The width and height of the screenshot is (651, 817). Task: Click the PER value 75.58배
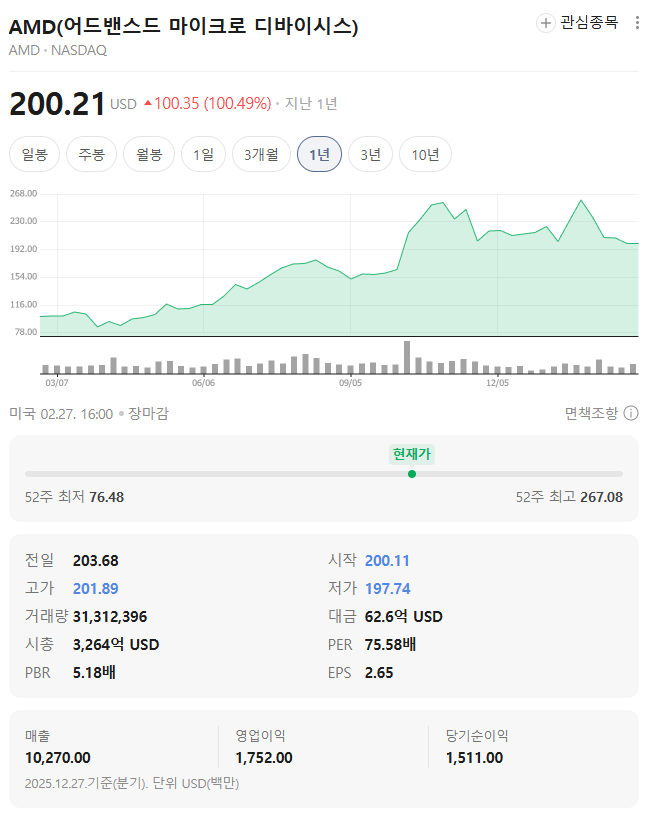coord(390,645)
